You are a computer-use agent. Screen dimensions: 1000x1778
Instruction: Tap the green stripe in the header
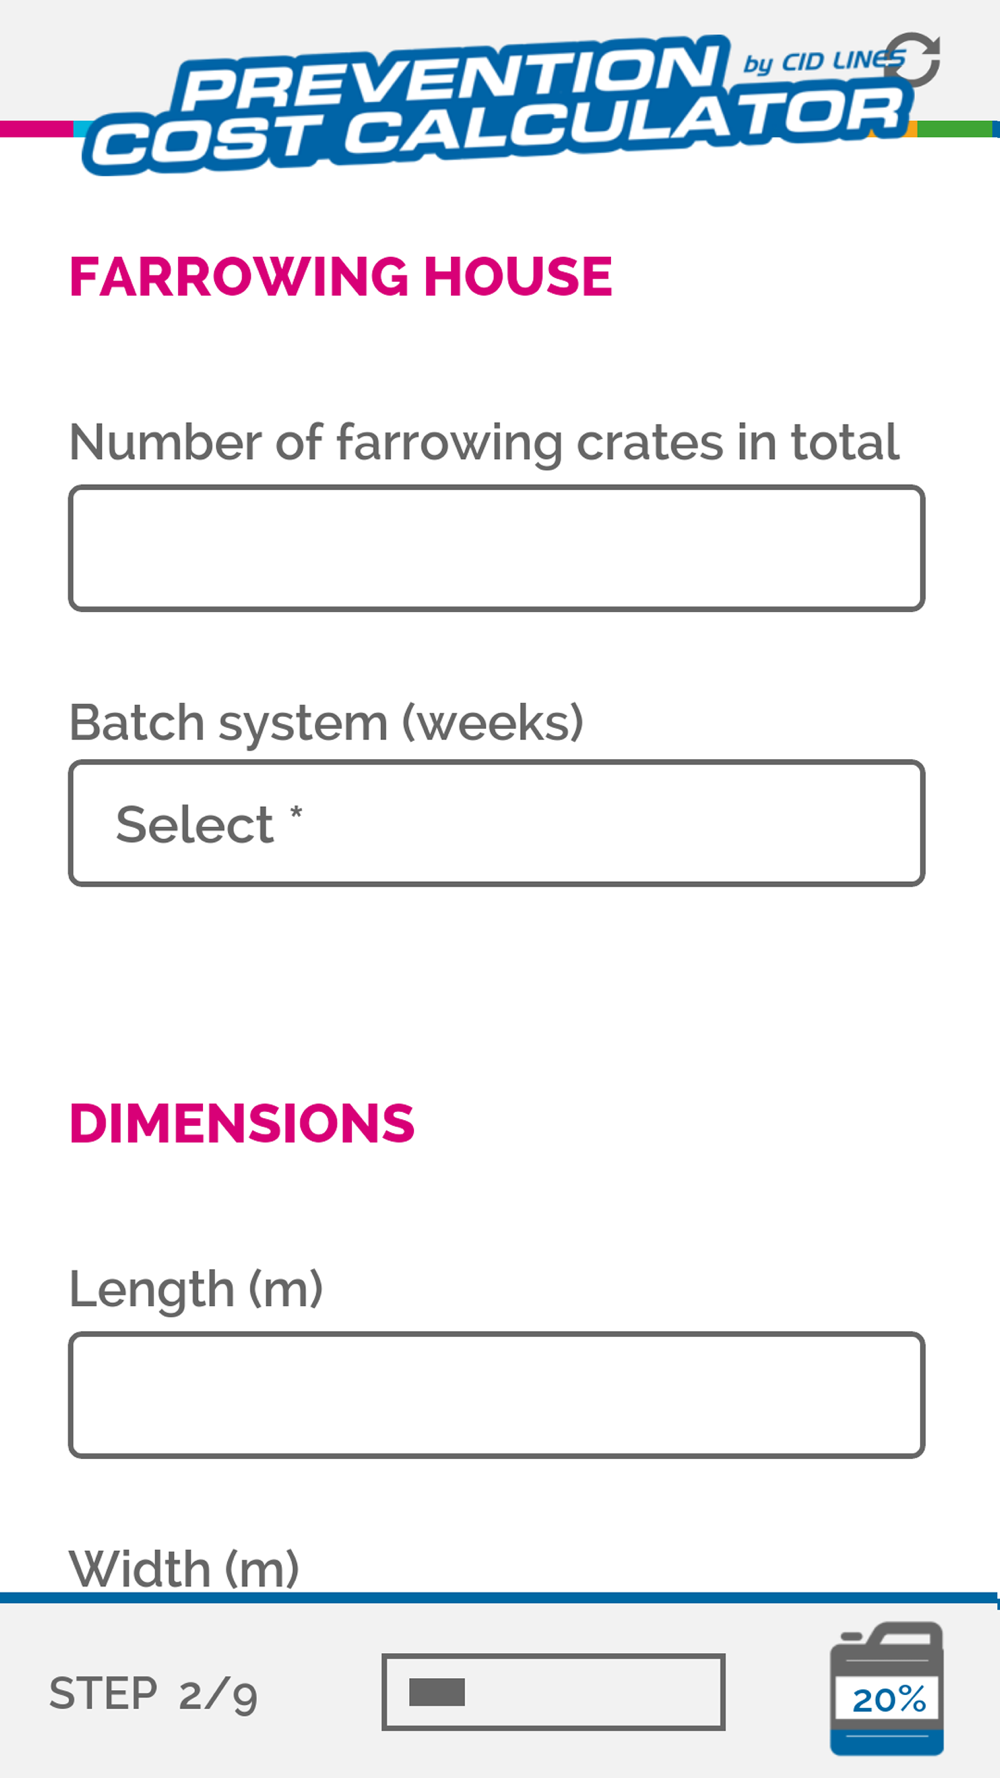tap(955, 129)
